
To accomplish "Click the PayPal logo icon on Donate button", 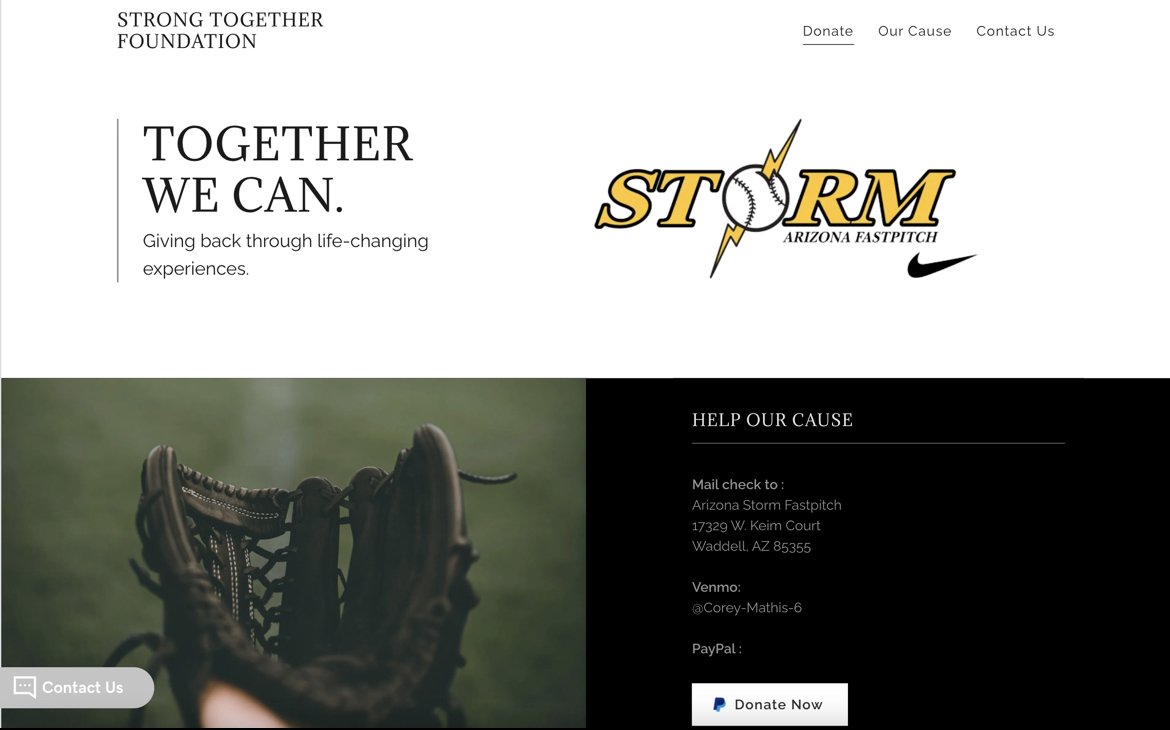I will [x=719, y=705].
